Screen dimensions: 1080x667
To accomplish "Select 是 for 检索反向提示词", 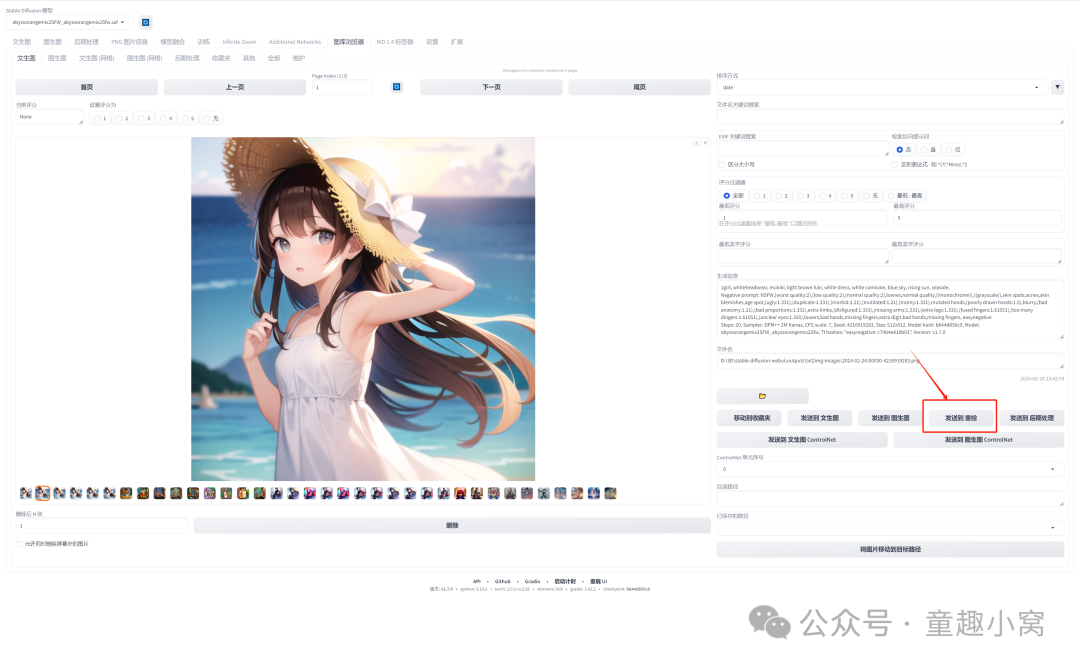I will pyautogui.click(x=929, y=150).
